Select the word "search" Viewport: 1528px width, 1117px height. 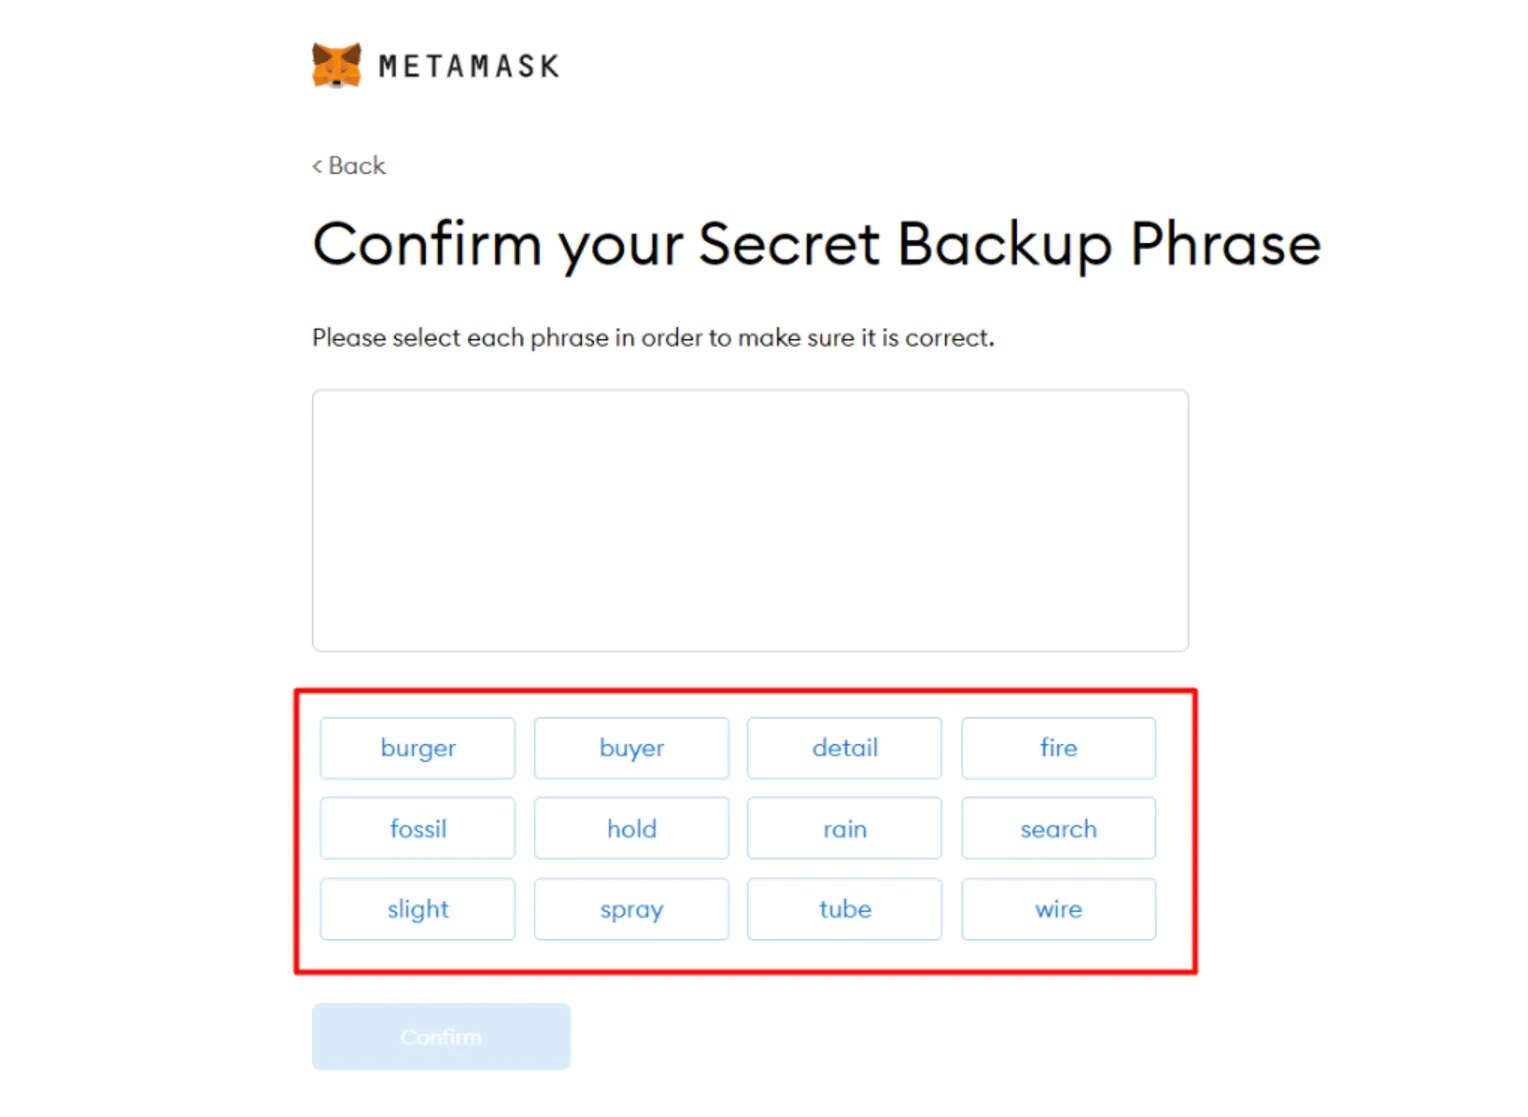pyautogui.click(x=1058, y=828)
